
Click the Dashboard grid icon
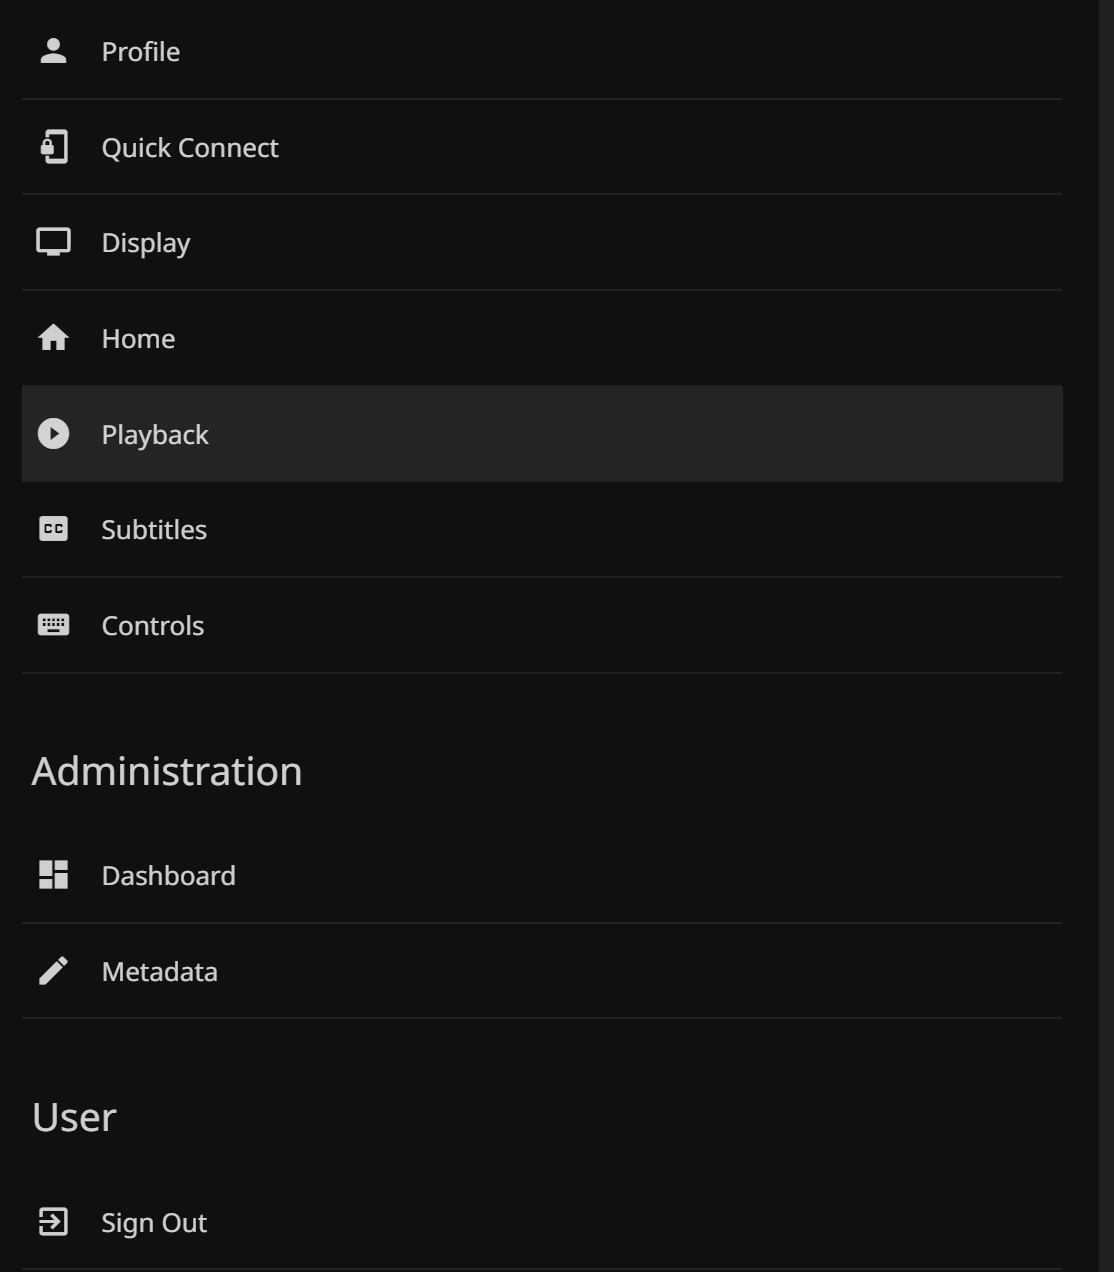tap(53, 875)
